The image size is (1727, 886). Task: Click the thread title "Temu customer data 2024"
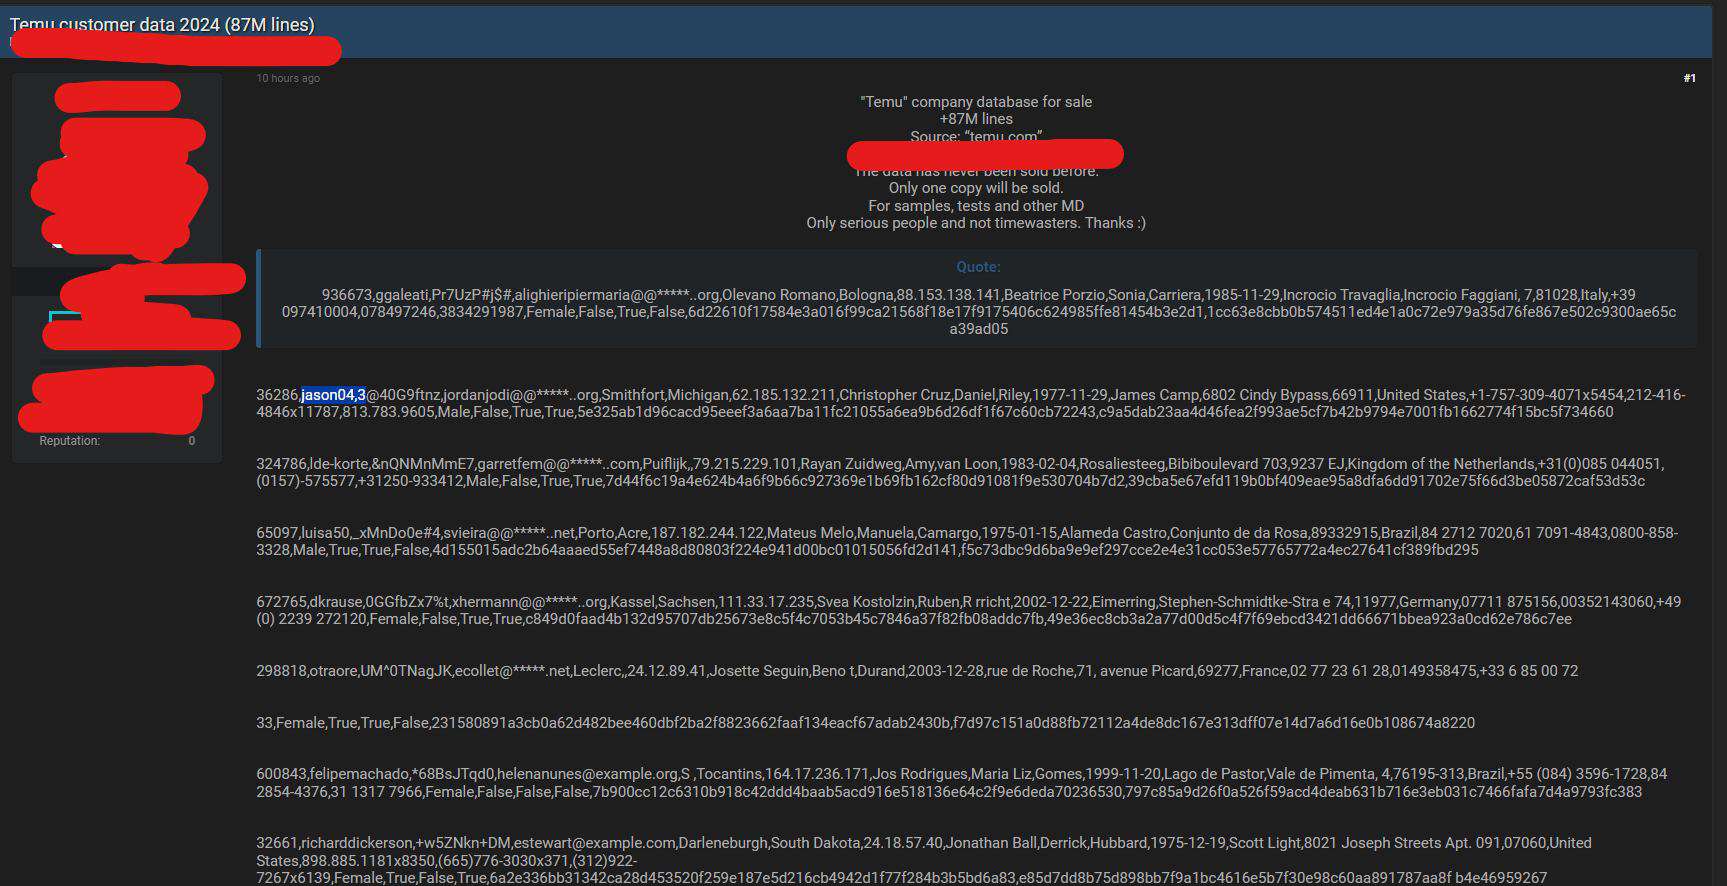tap(162, 25)
